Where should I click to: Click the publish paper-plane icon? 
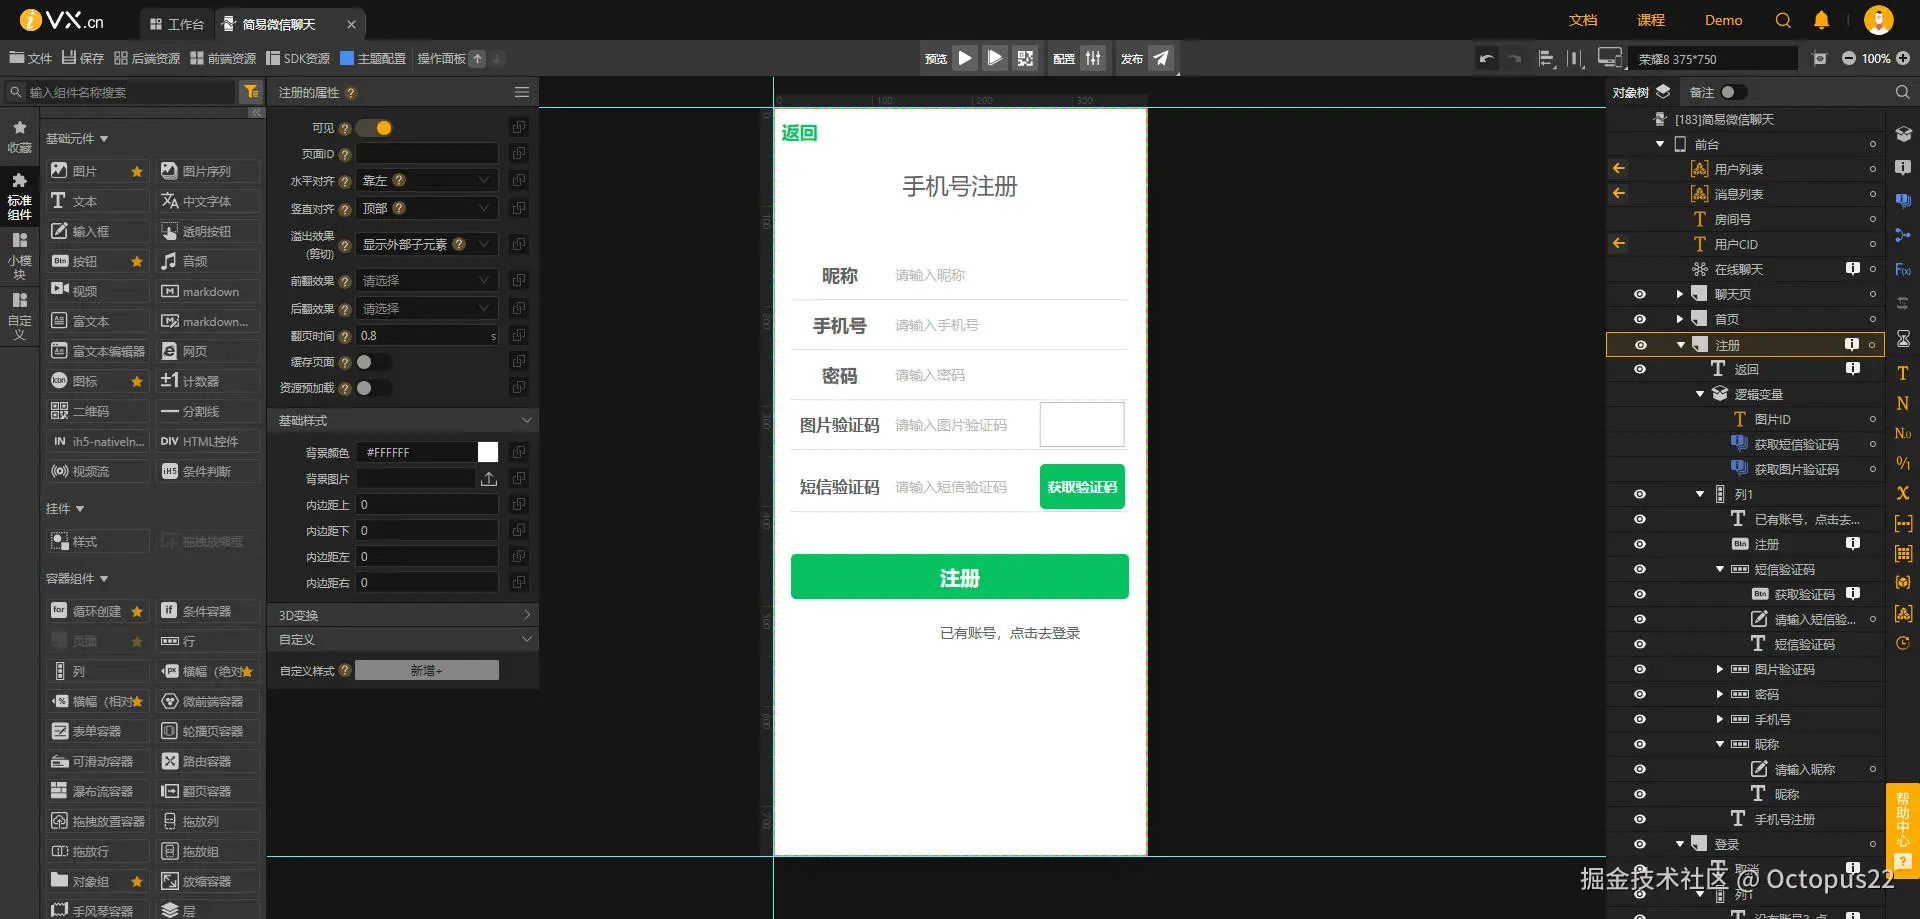click(1161, 58)
